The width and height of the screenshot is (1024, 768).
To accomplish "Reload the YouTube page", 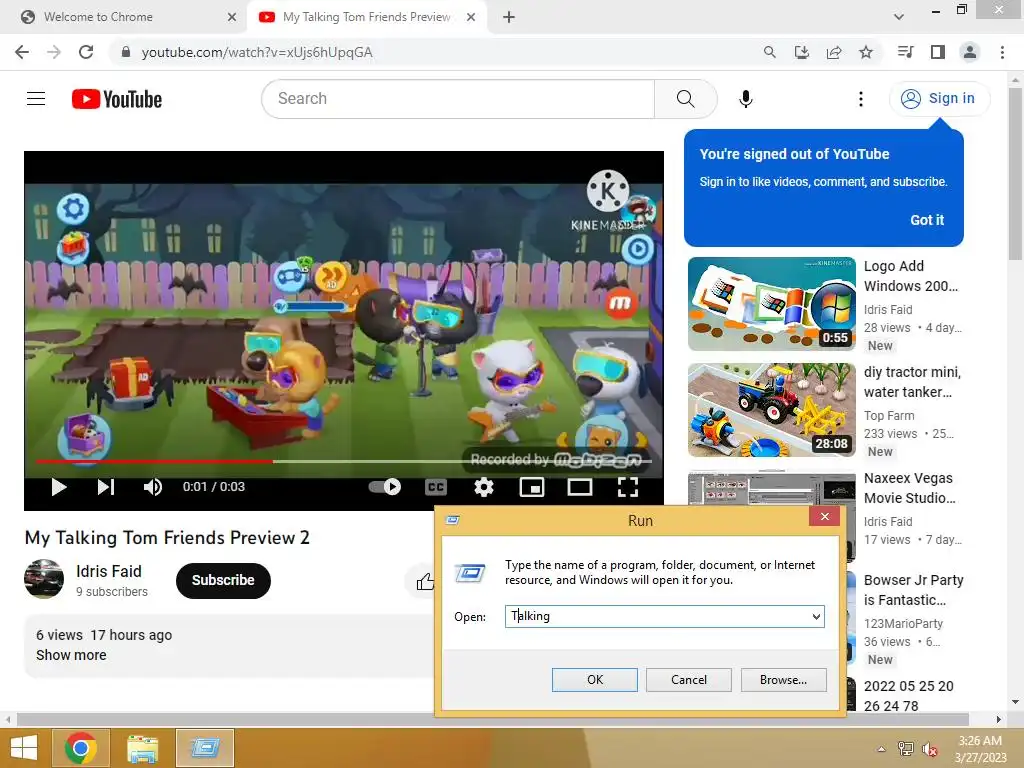I will [86, 52].
